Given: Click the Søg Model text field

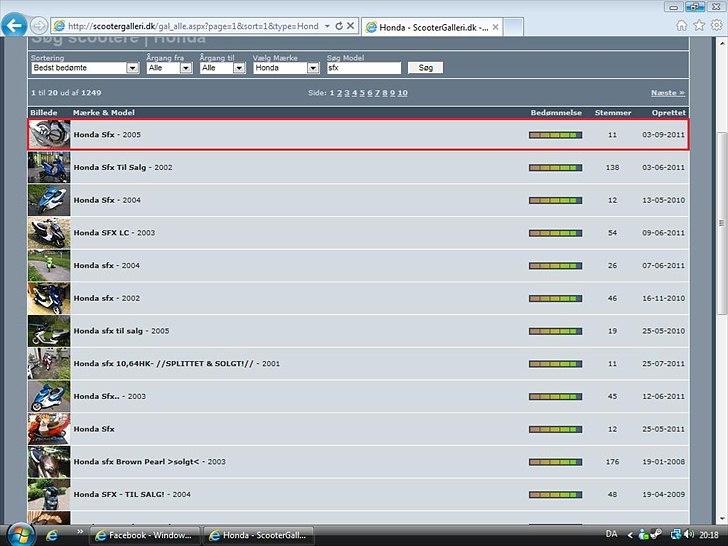Looking at the screenshot, I should click(364, 68).
